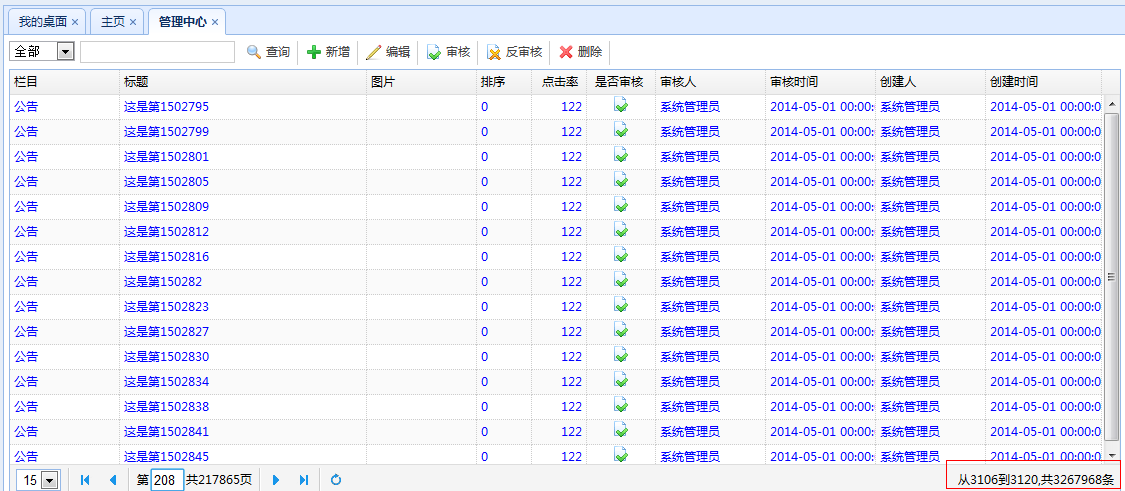Viewport: 1125px width, 491px height.
Task: Click the audited check icon for row 这是第1502799
Action: pos(621,131)
